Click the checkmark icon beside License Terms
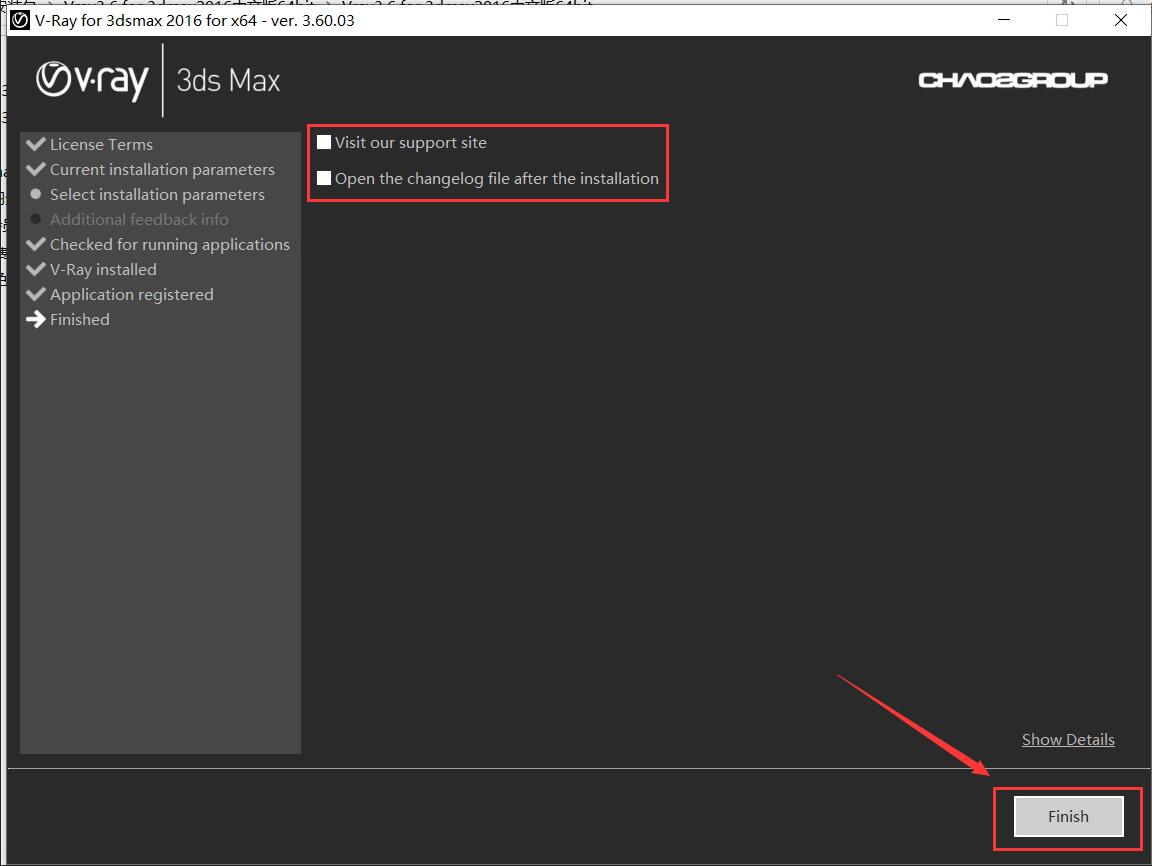1152x866 pixels. coord(36,144)
